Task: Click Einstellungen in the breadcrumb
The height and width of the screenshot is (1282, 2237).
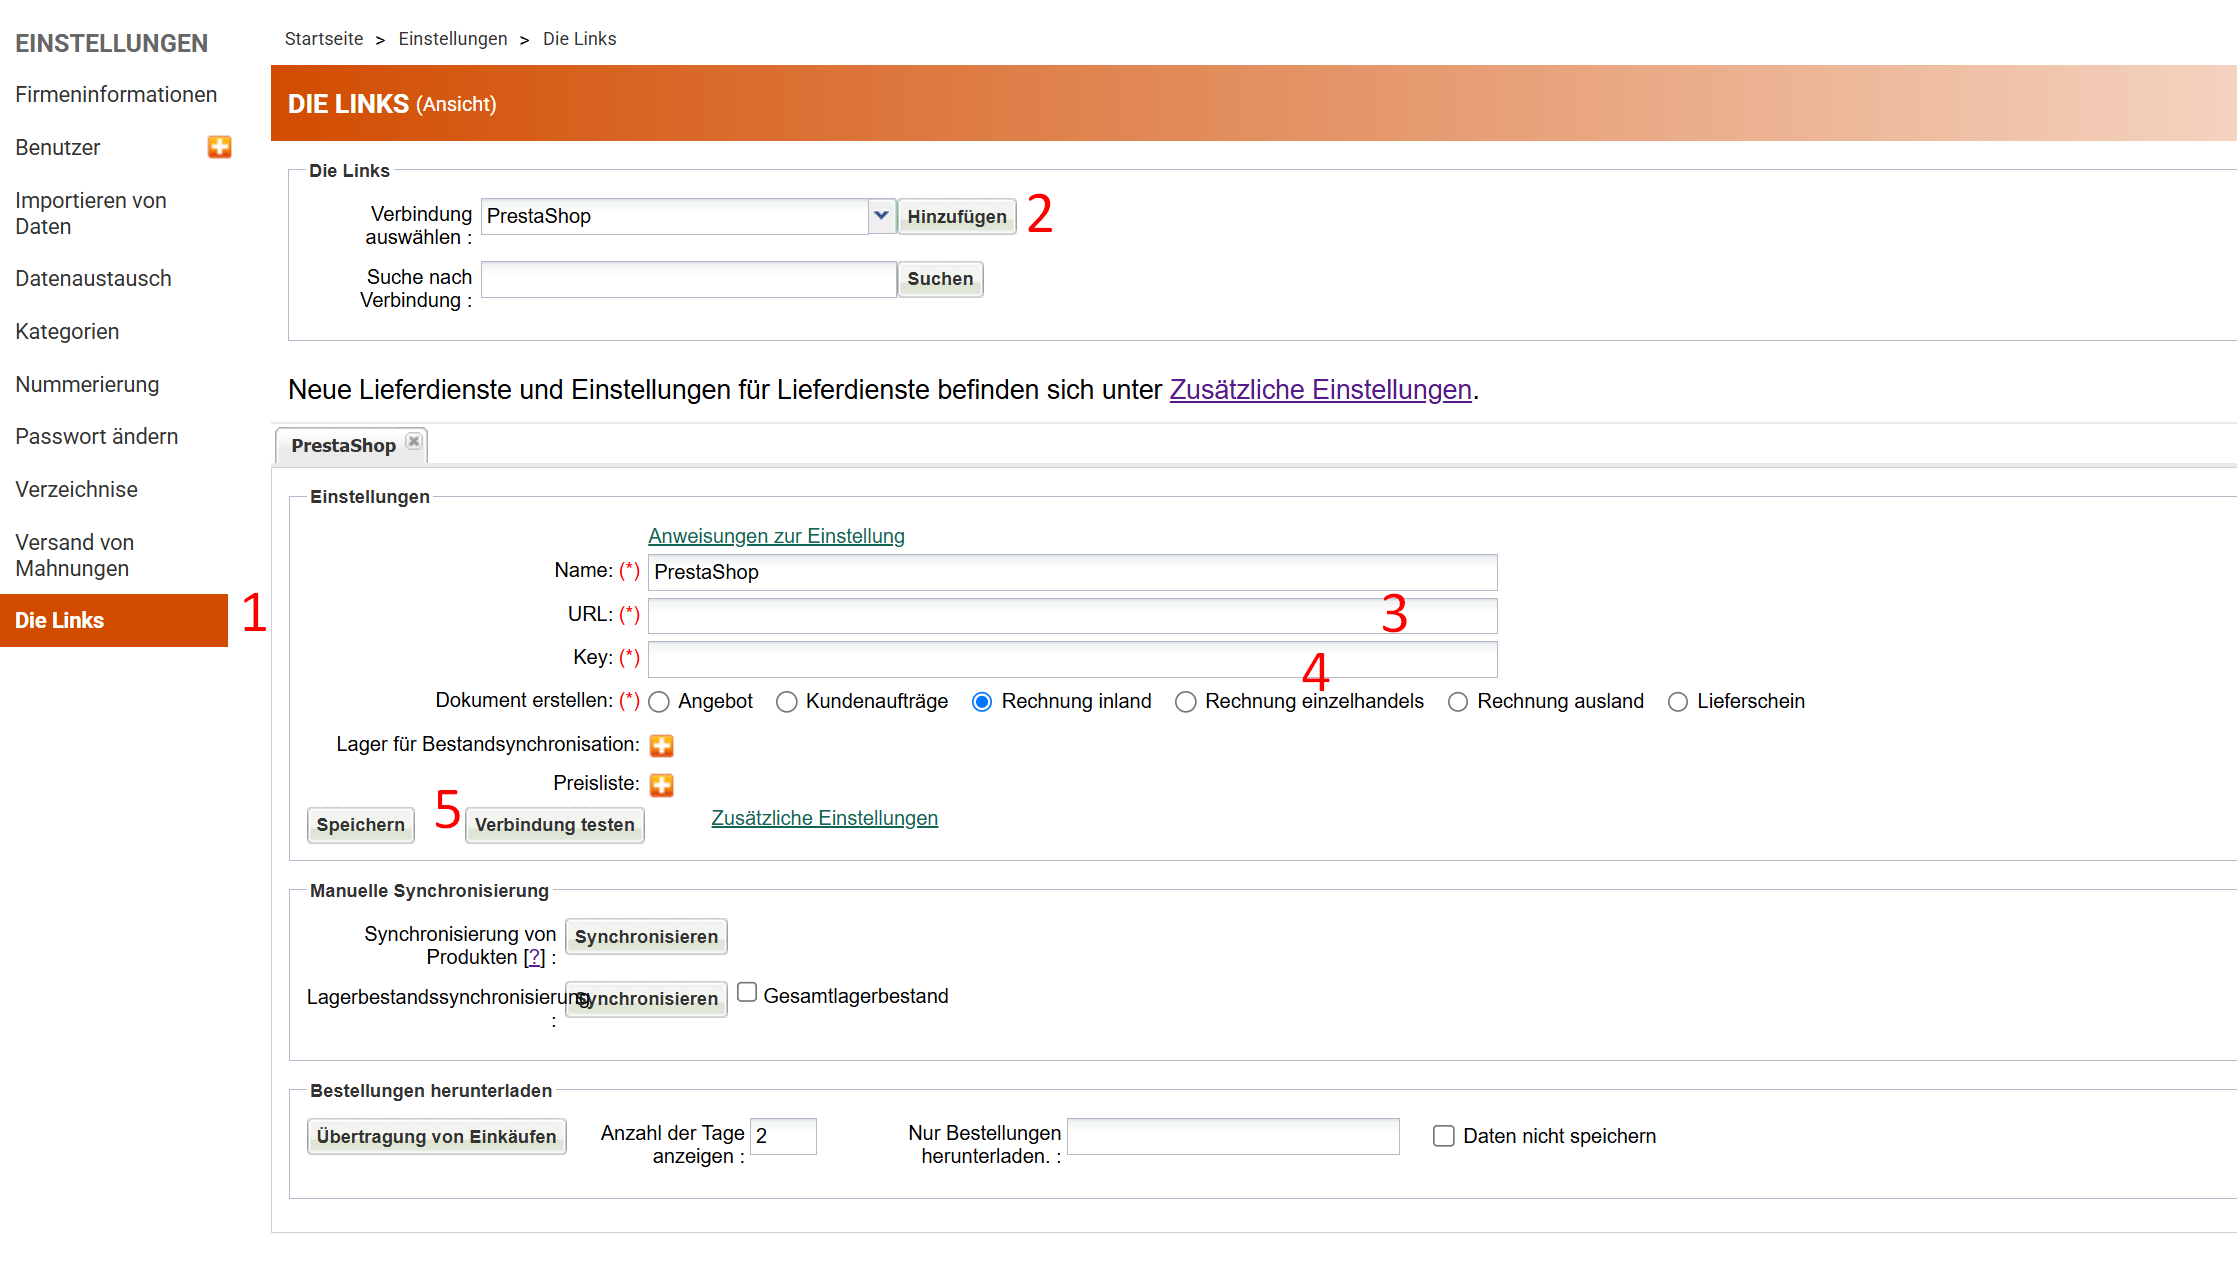Action: (x=452, y=39)
